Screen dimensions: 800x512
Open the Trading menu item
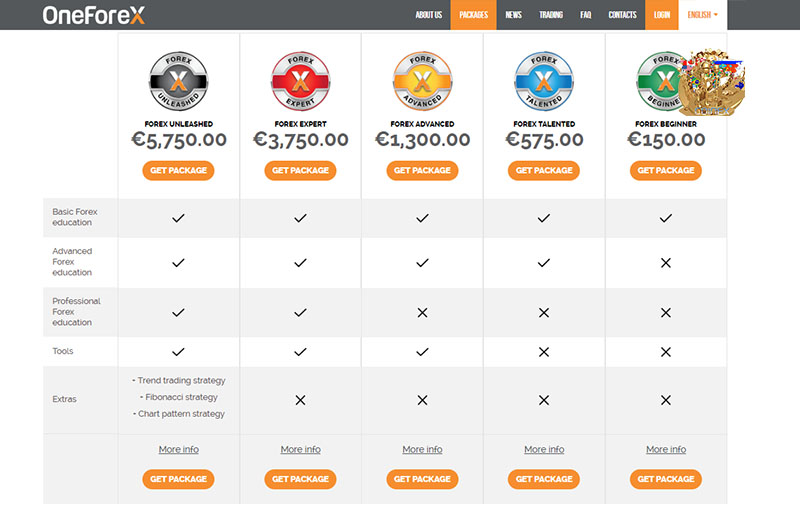point(551,15)
